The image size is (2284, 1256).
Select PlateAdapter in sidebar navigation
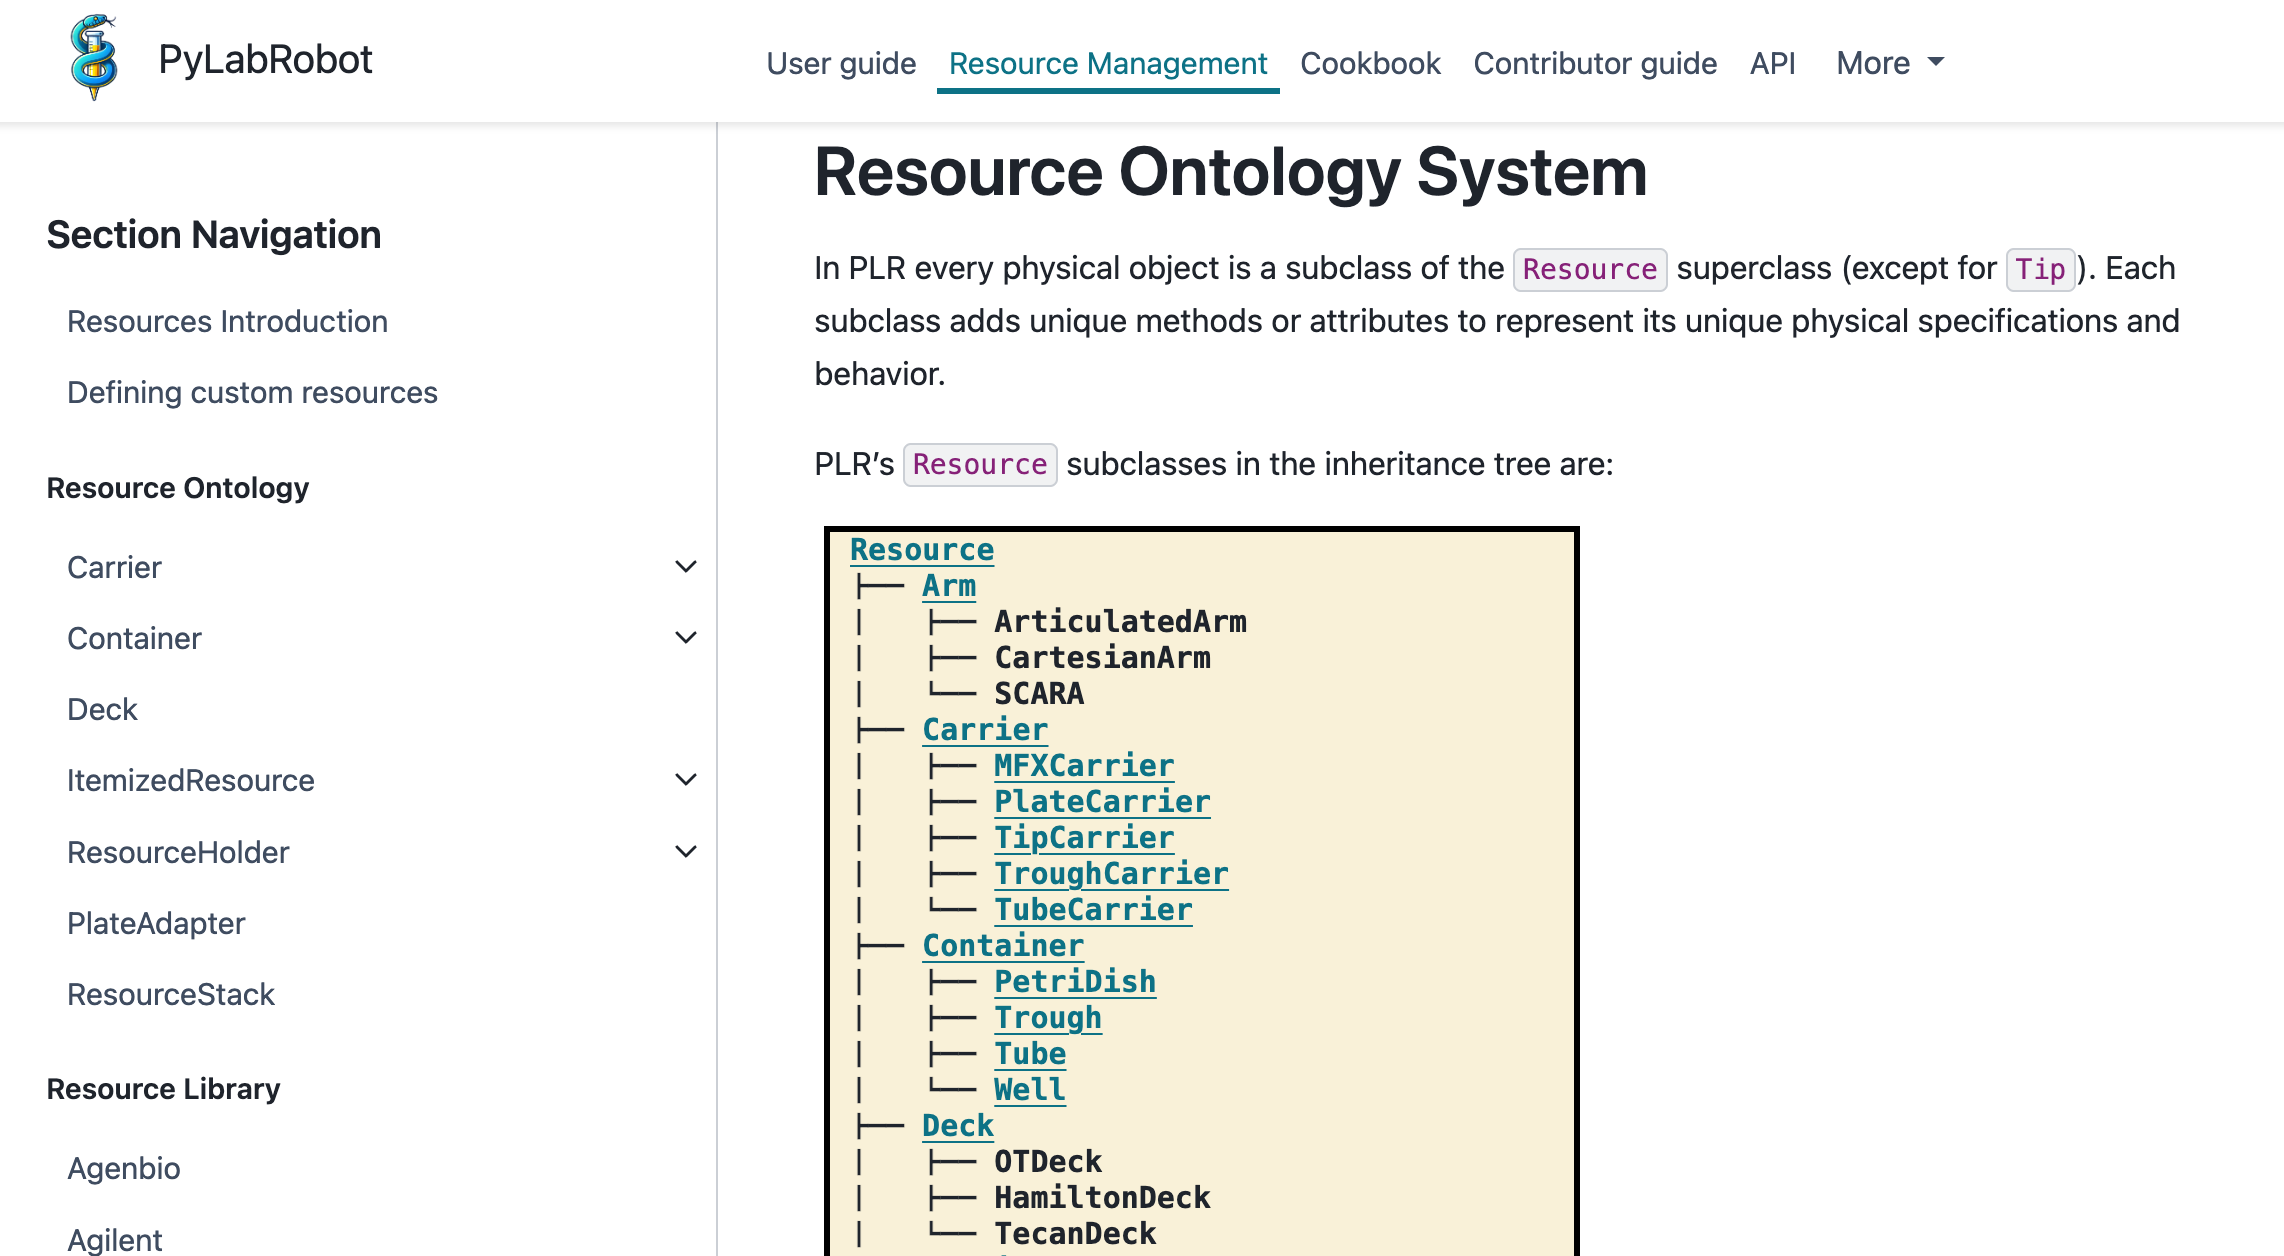[x=156, y=923]
